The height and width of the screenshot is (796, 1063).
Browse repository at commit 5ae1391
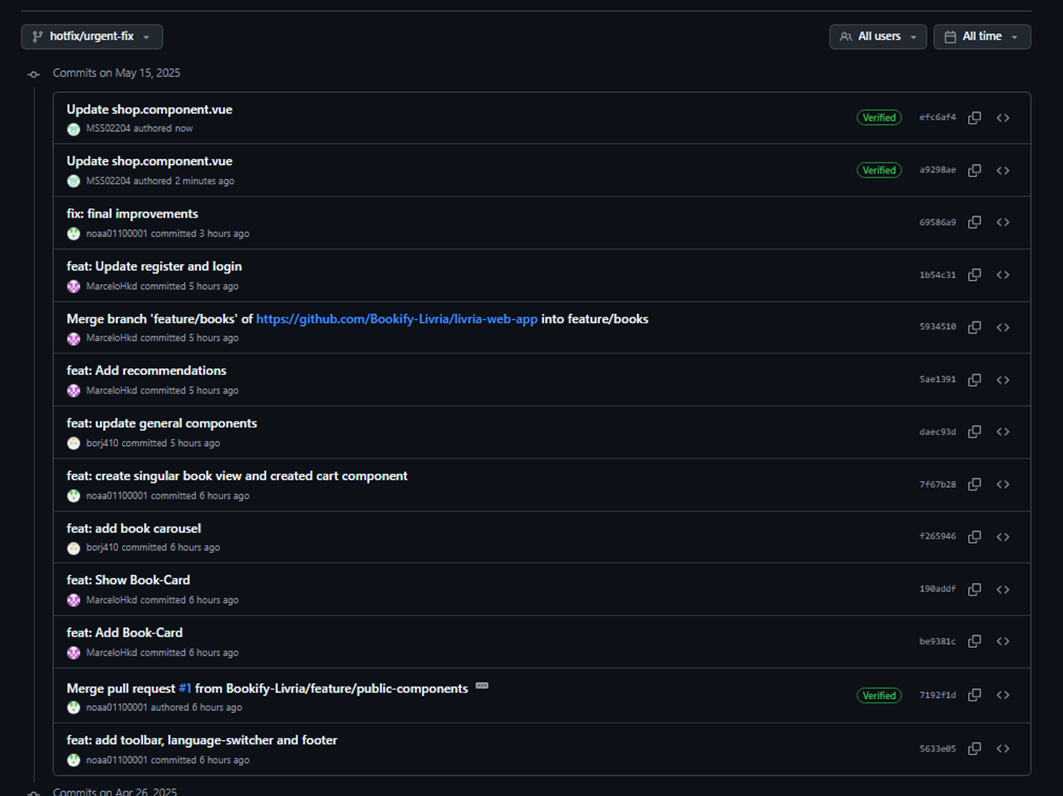coord(1003,380)
